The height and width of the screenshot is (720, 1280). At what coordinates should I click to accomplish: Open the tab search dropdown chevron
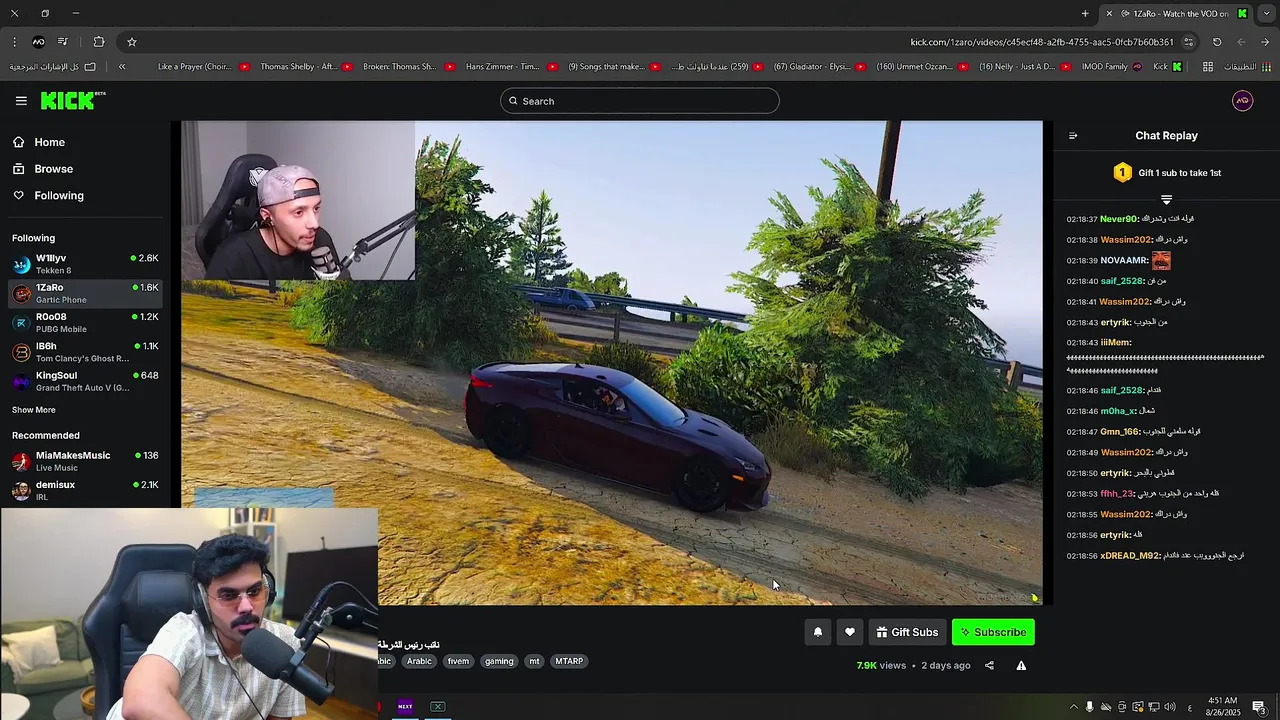[1266, 14]
